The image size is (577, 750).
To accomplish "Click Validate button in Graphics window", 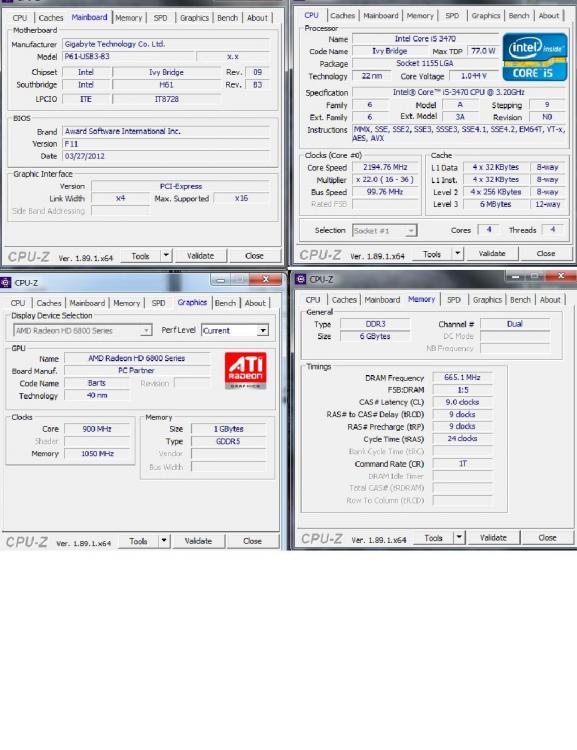I will 198,541.
